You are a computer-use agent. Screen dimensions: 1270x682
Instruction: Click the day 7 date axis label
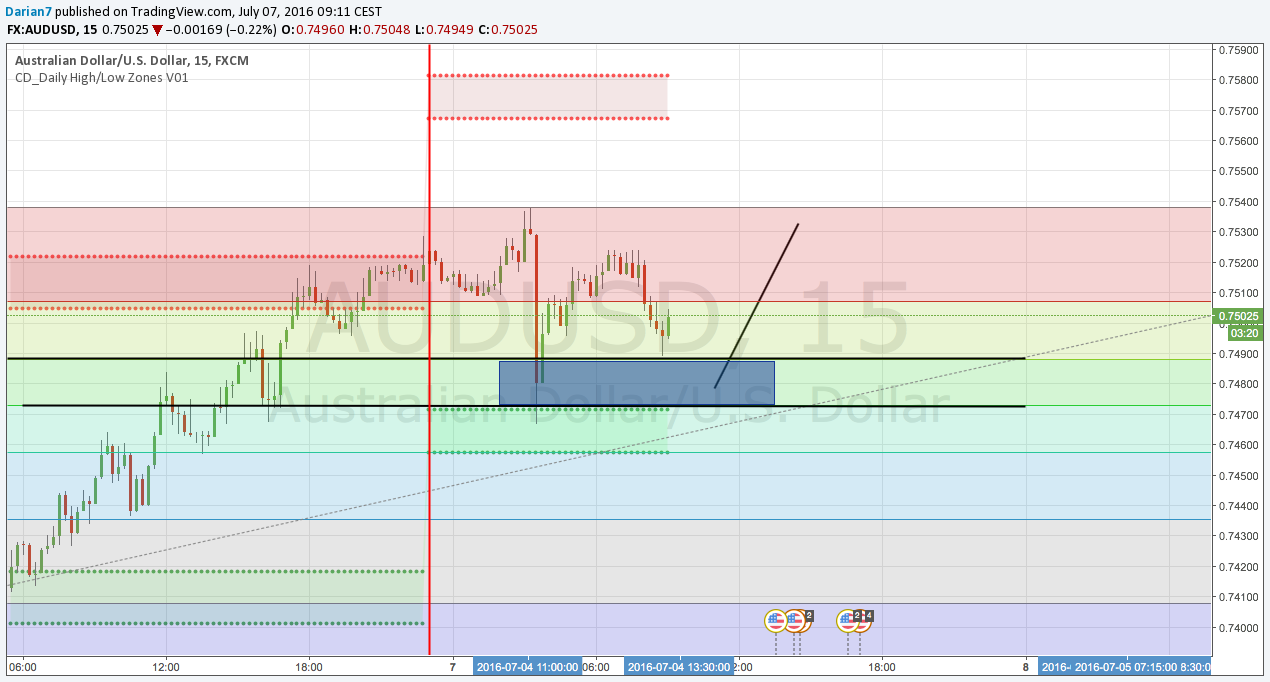453,667
